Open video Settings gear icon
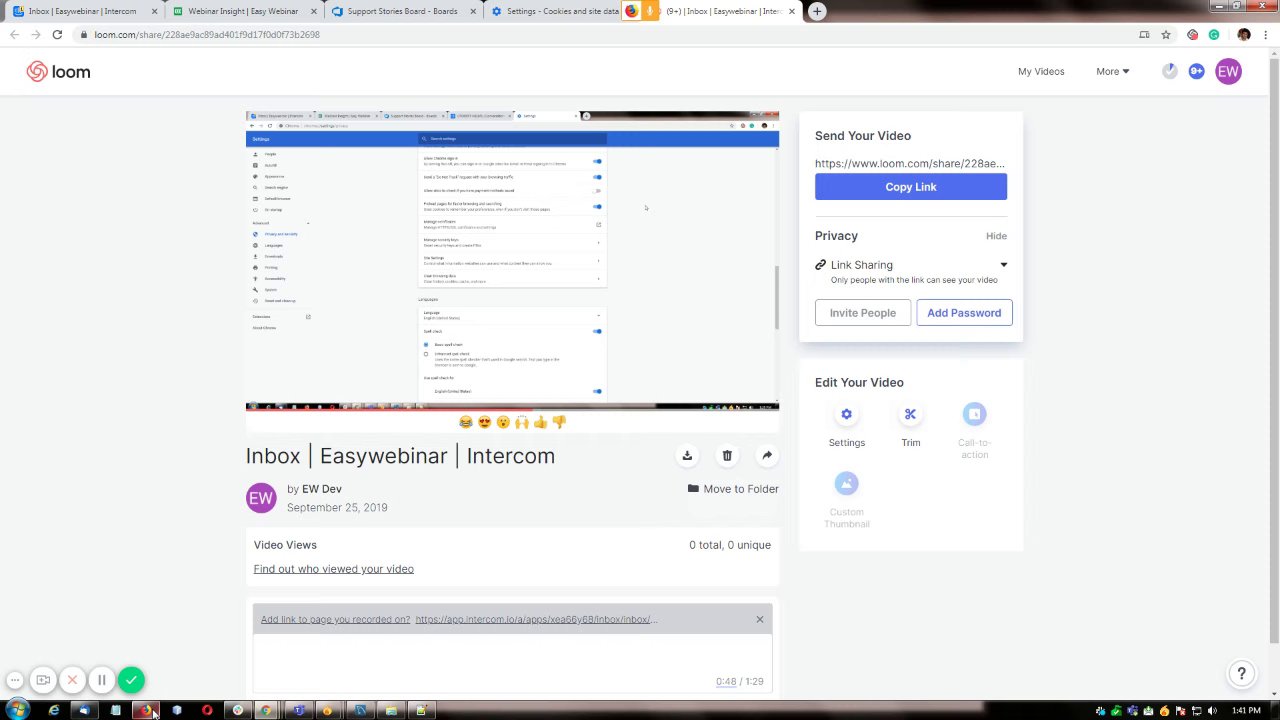Viewport: 1280px width, 720px height. click(846, 414)
